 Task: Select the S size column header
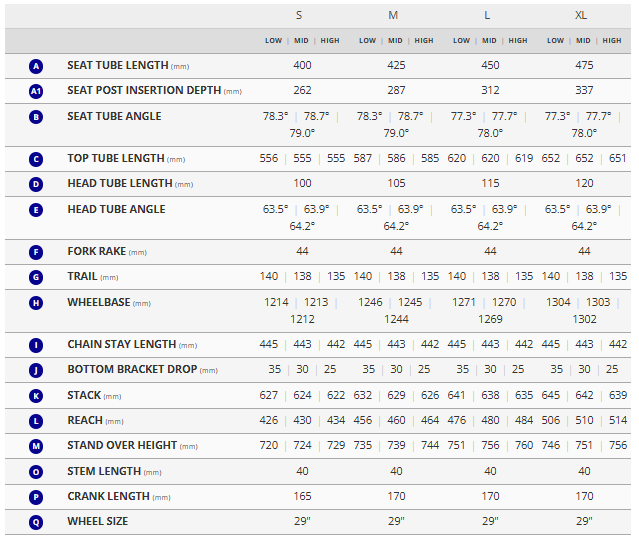[x=299, y=15]
